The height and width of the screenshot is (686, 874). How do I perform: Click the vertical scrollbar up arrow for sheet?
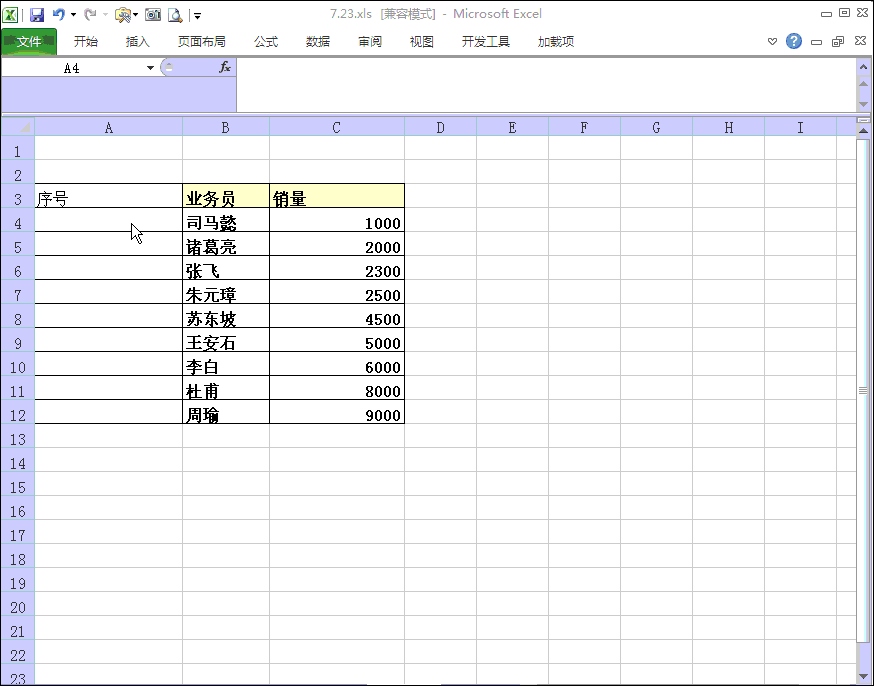click(863, 131)
